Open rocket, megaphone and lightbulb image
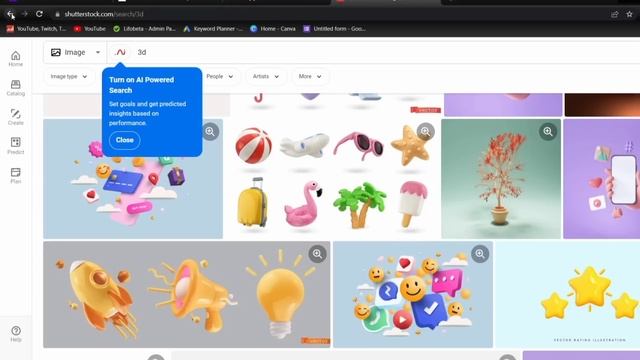Image resolution: width=640 pixels, height=360 pixels. point(187,294)
